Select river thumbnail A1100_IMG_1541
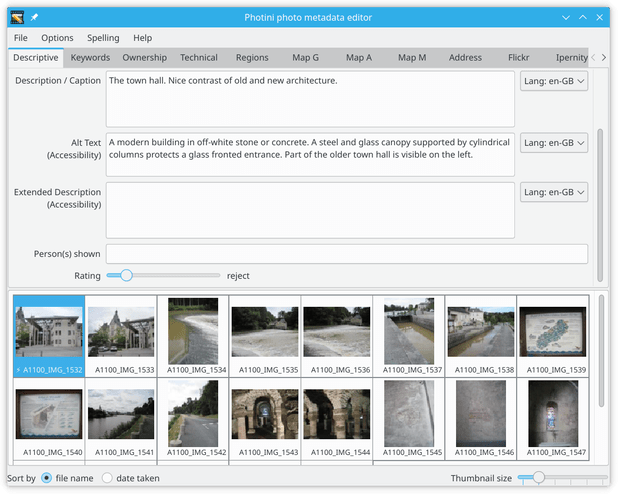This screenshot has width=618, height=494. point(121,419)
